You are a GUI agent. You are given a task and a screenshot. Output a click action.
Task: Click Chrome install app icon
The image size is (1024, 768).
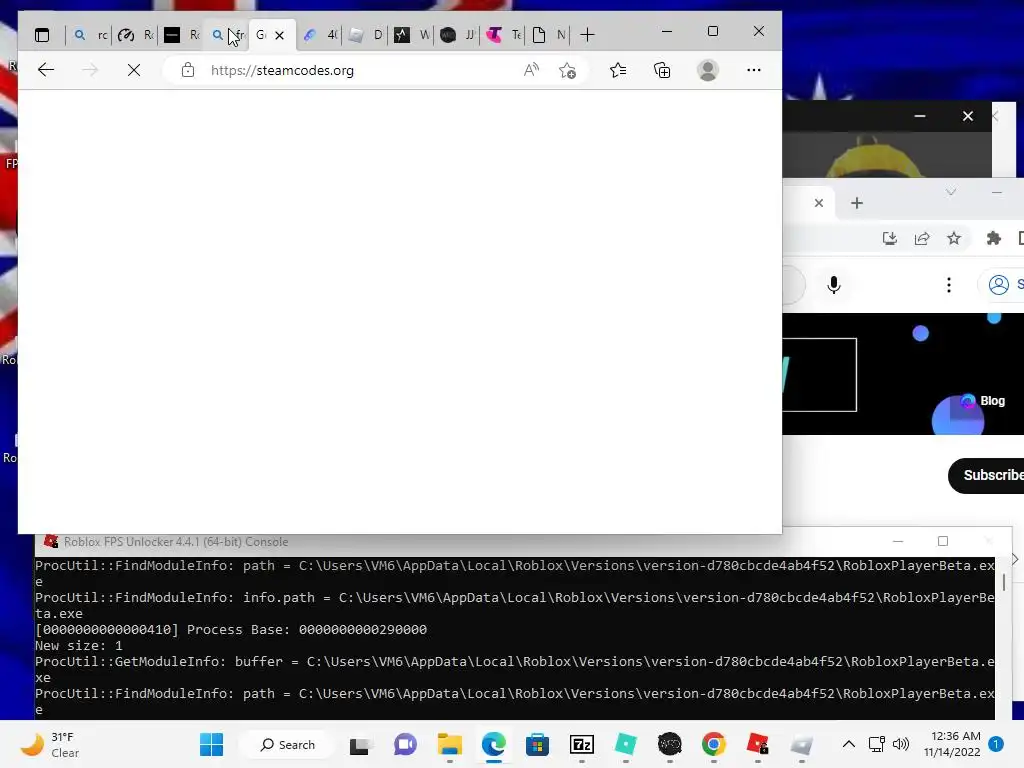click(x=889, y=238)
